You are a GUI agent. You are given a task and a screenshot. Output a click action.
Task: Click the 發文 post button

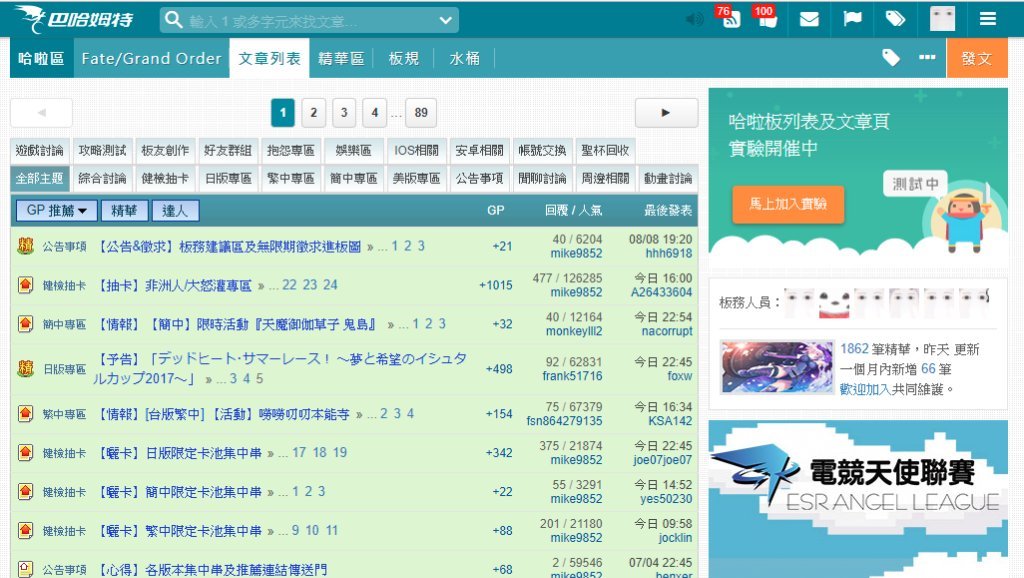point(976,58)
